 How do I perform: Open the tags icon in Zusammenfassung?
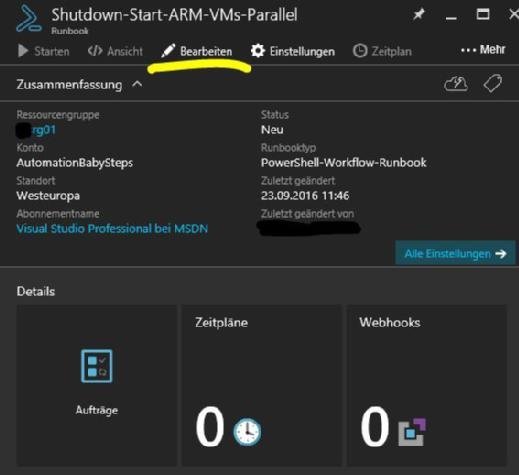(x=493, y=83)
